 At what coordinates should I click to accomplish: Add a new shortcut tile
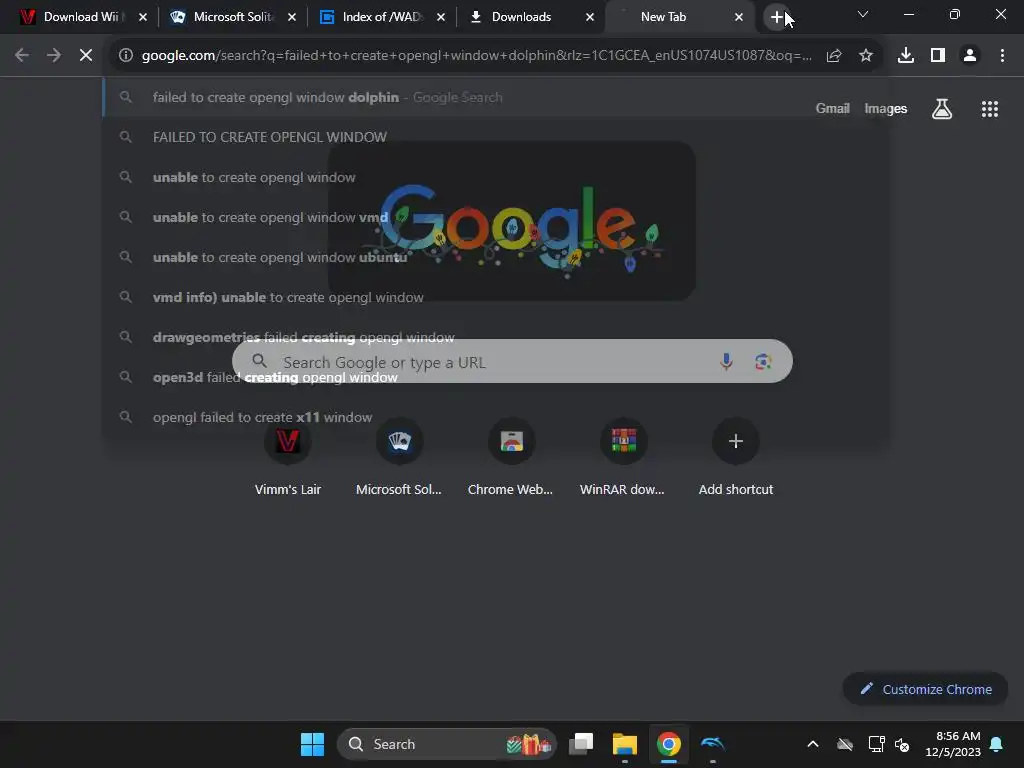[x=735, y=457]
